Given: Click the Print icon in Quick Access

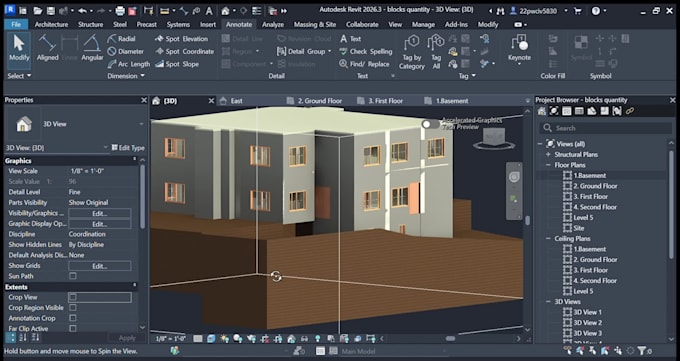Looking at the screenshot, I should point(120,10).
